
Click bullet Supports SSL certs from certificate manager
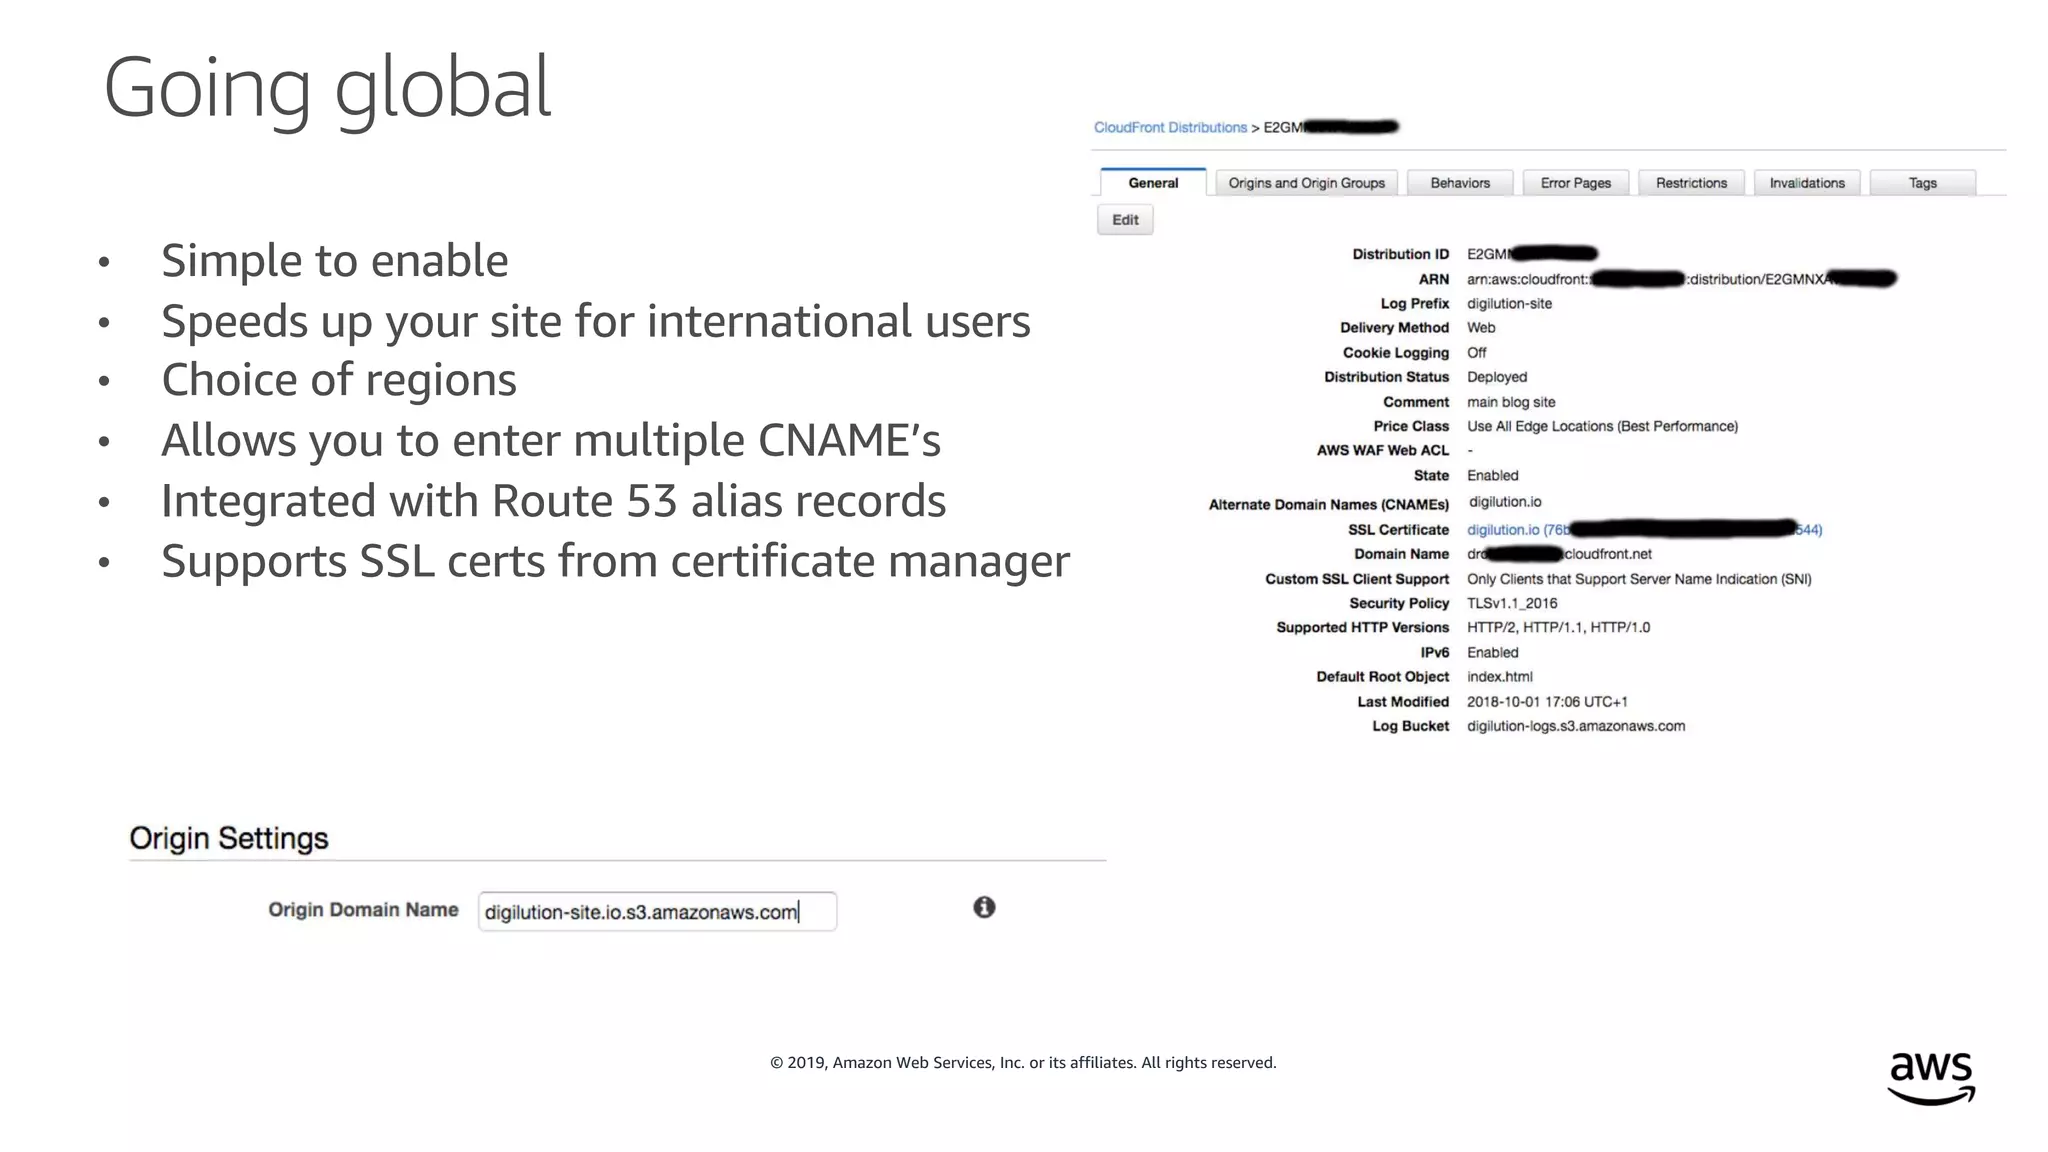point(615,561)
